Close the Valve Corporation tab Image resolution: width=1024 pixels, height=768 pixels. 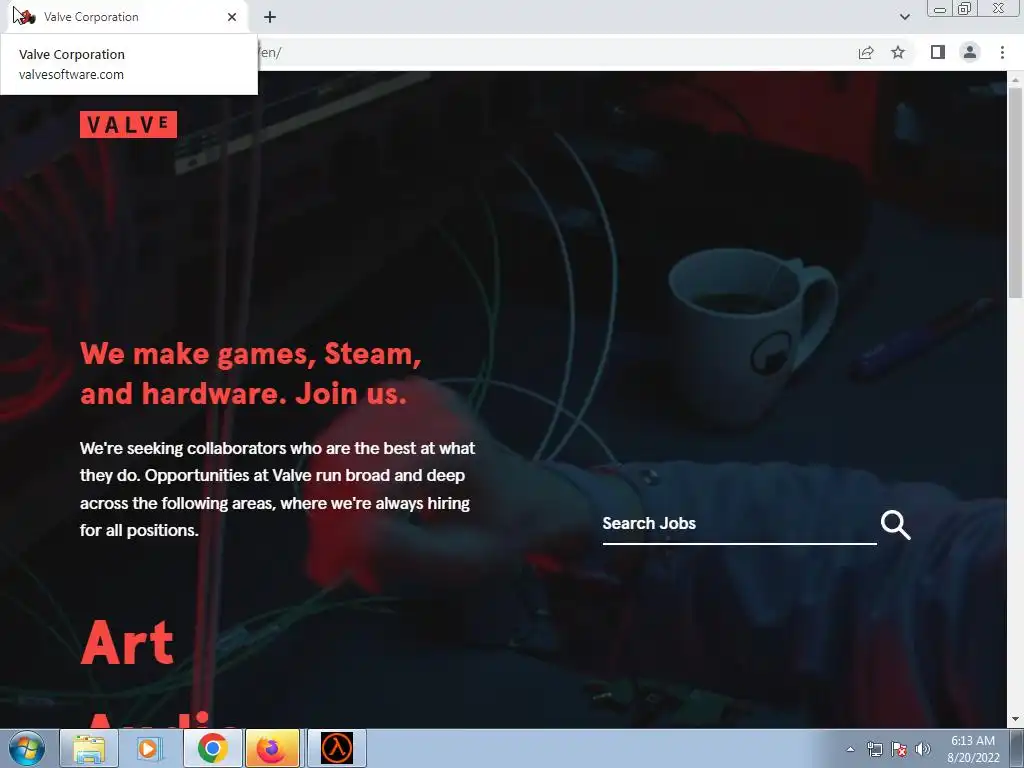click(232, 17)
